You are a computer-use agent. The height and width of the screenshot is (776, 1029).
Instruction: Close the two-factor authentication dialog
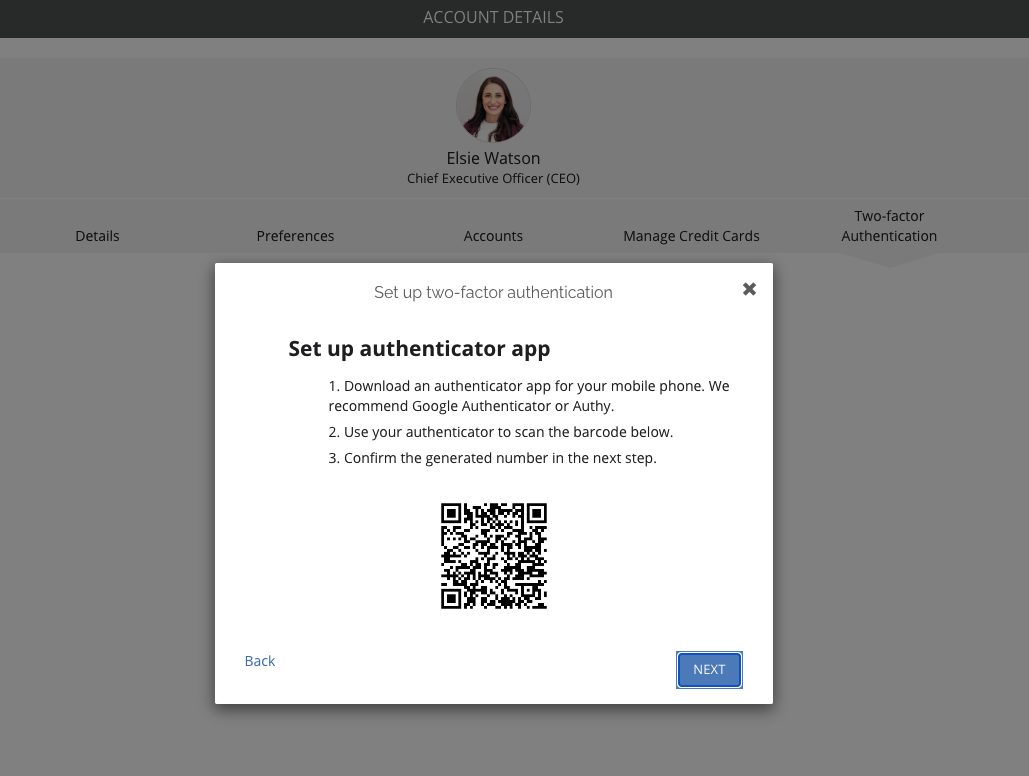[x=749, y=290]
